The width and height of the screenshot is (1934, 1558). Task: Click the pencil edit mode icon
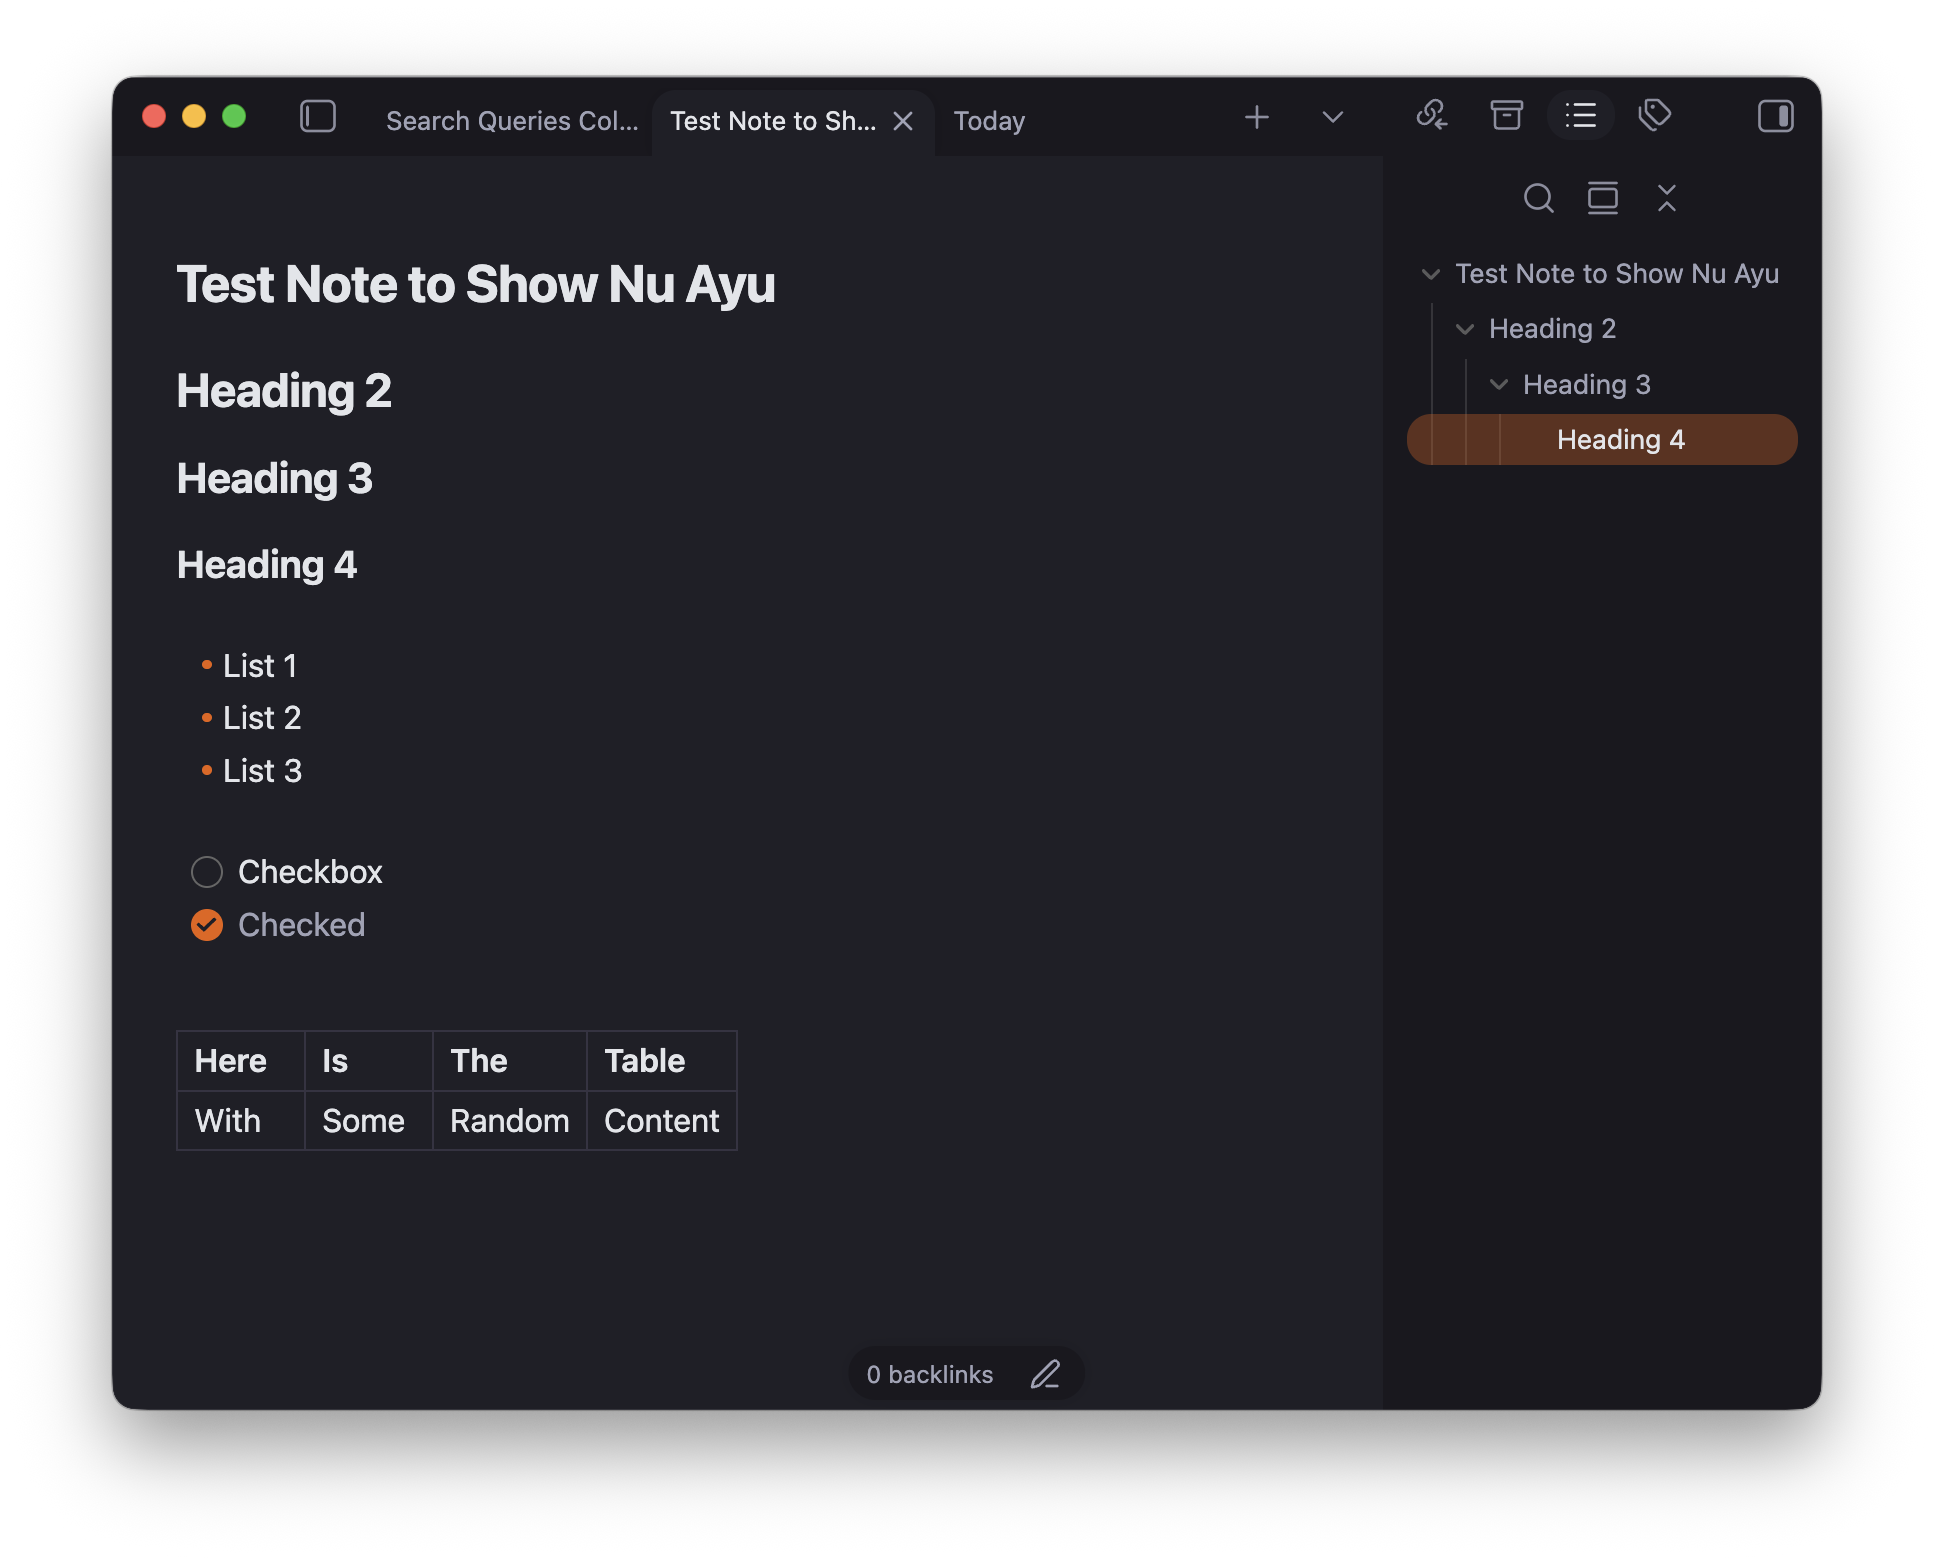point(1045,1375)
